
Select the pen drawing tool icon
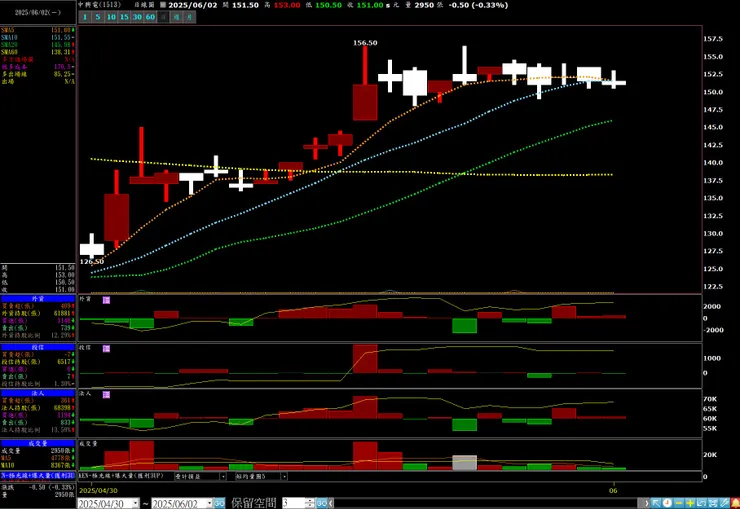[724, 503]
